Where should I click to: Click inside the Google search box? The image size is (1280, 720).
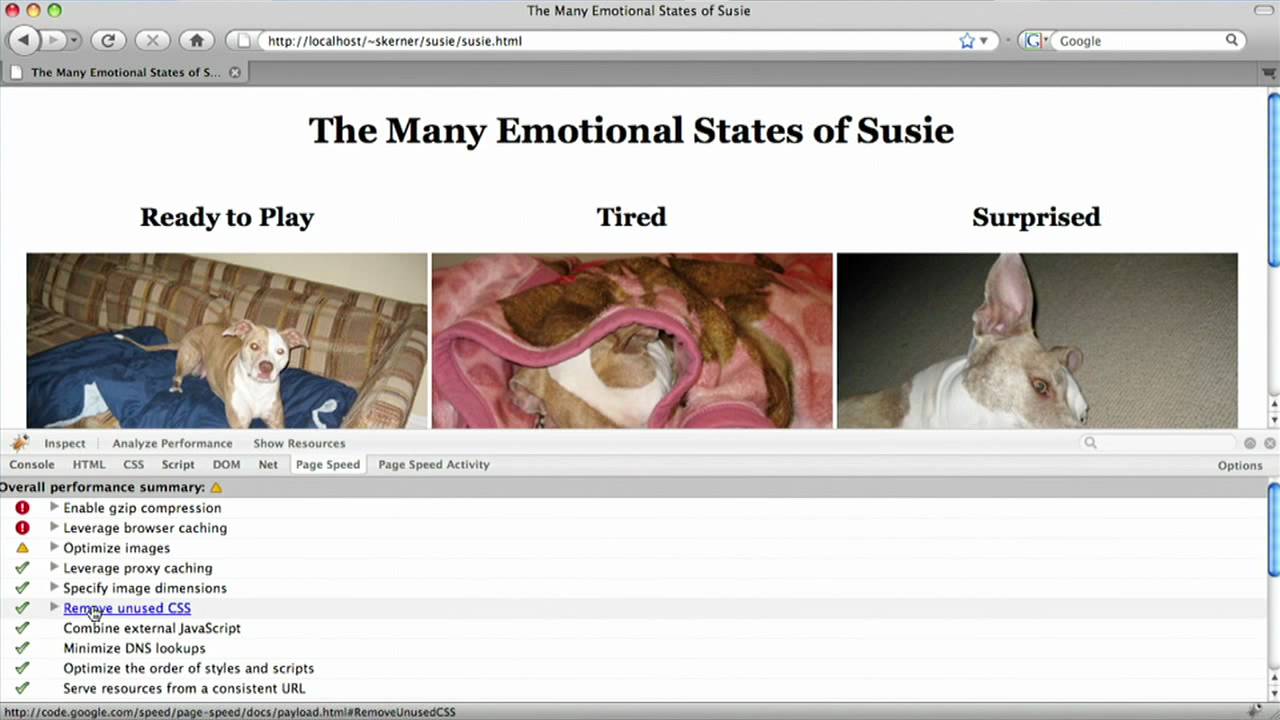click(x=1140, y=41)
